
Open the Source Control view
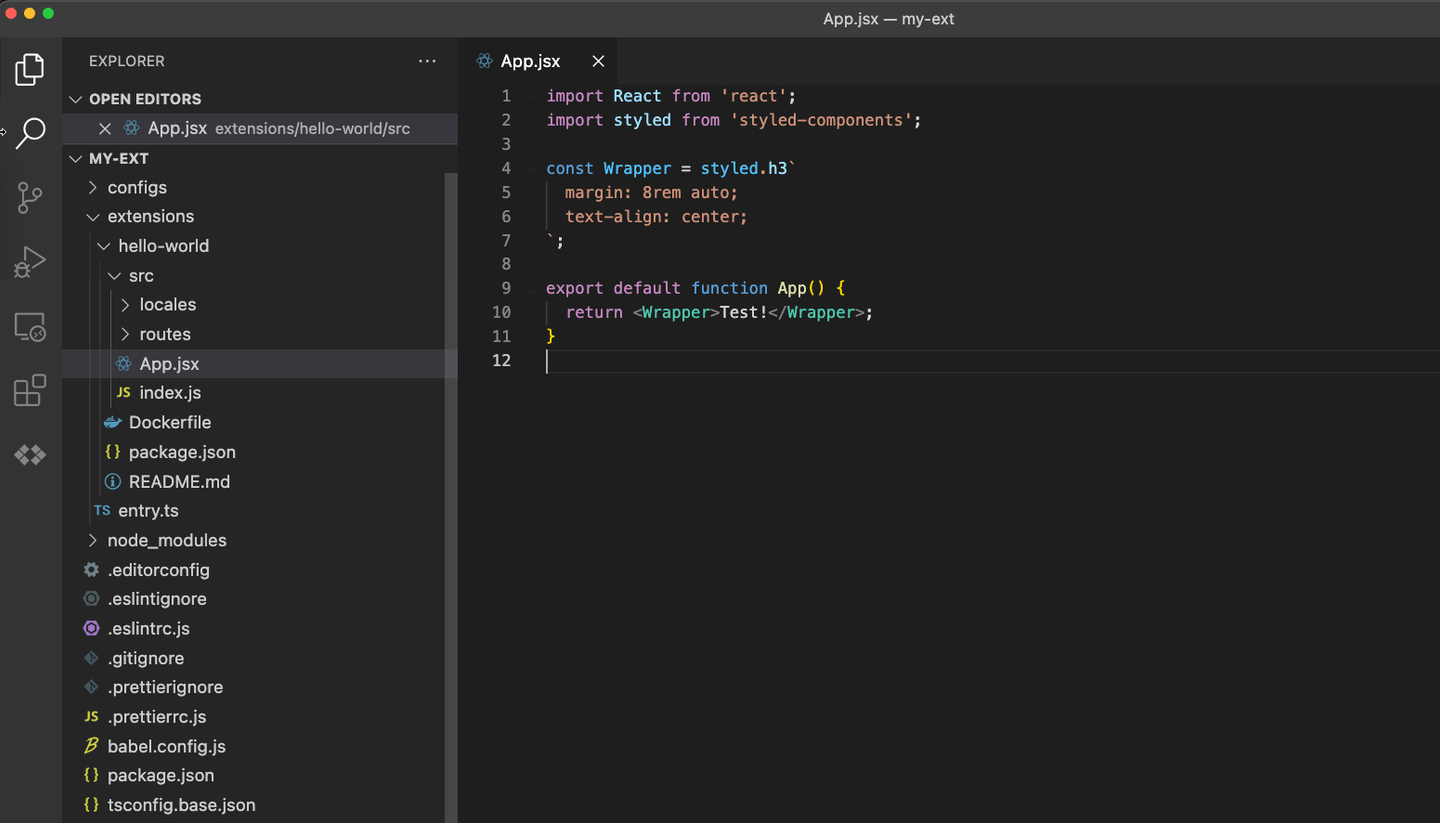[29, 198]
